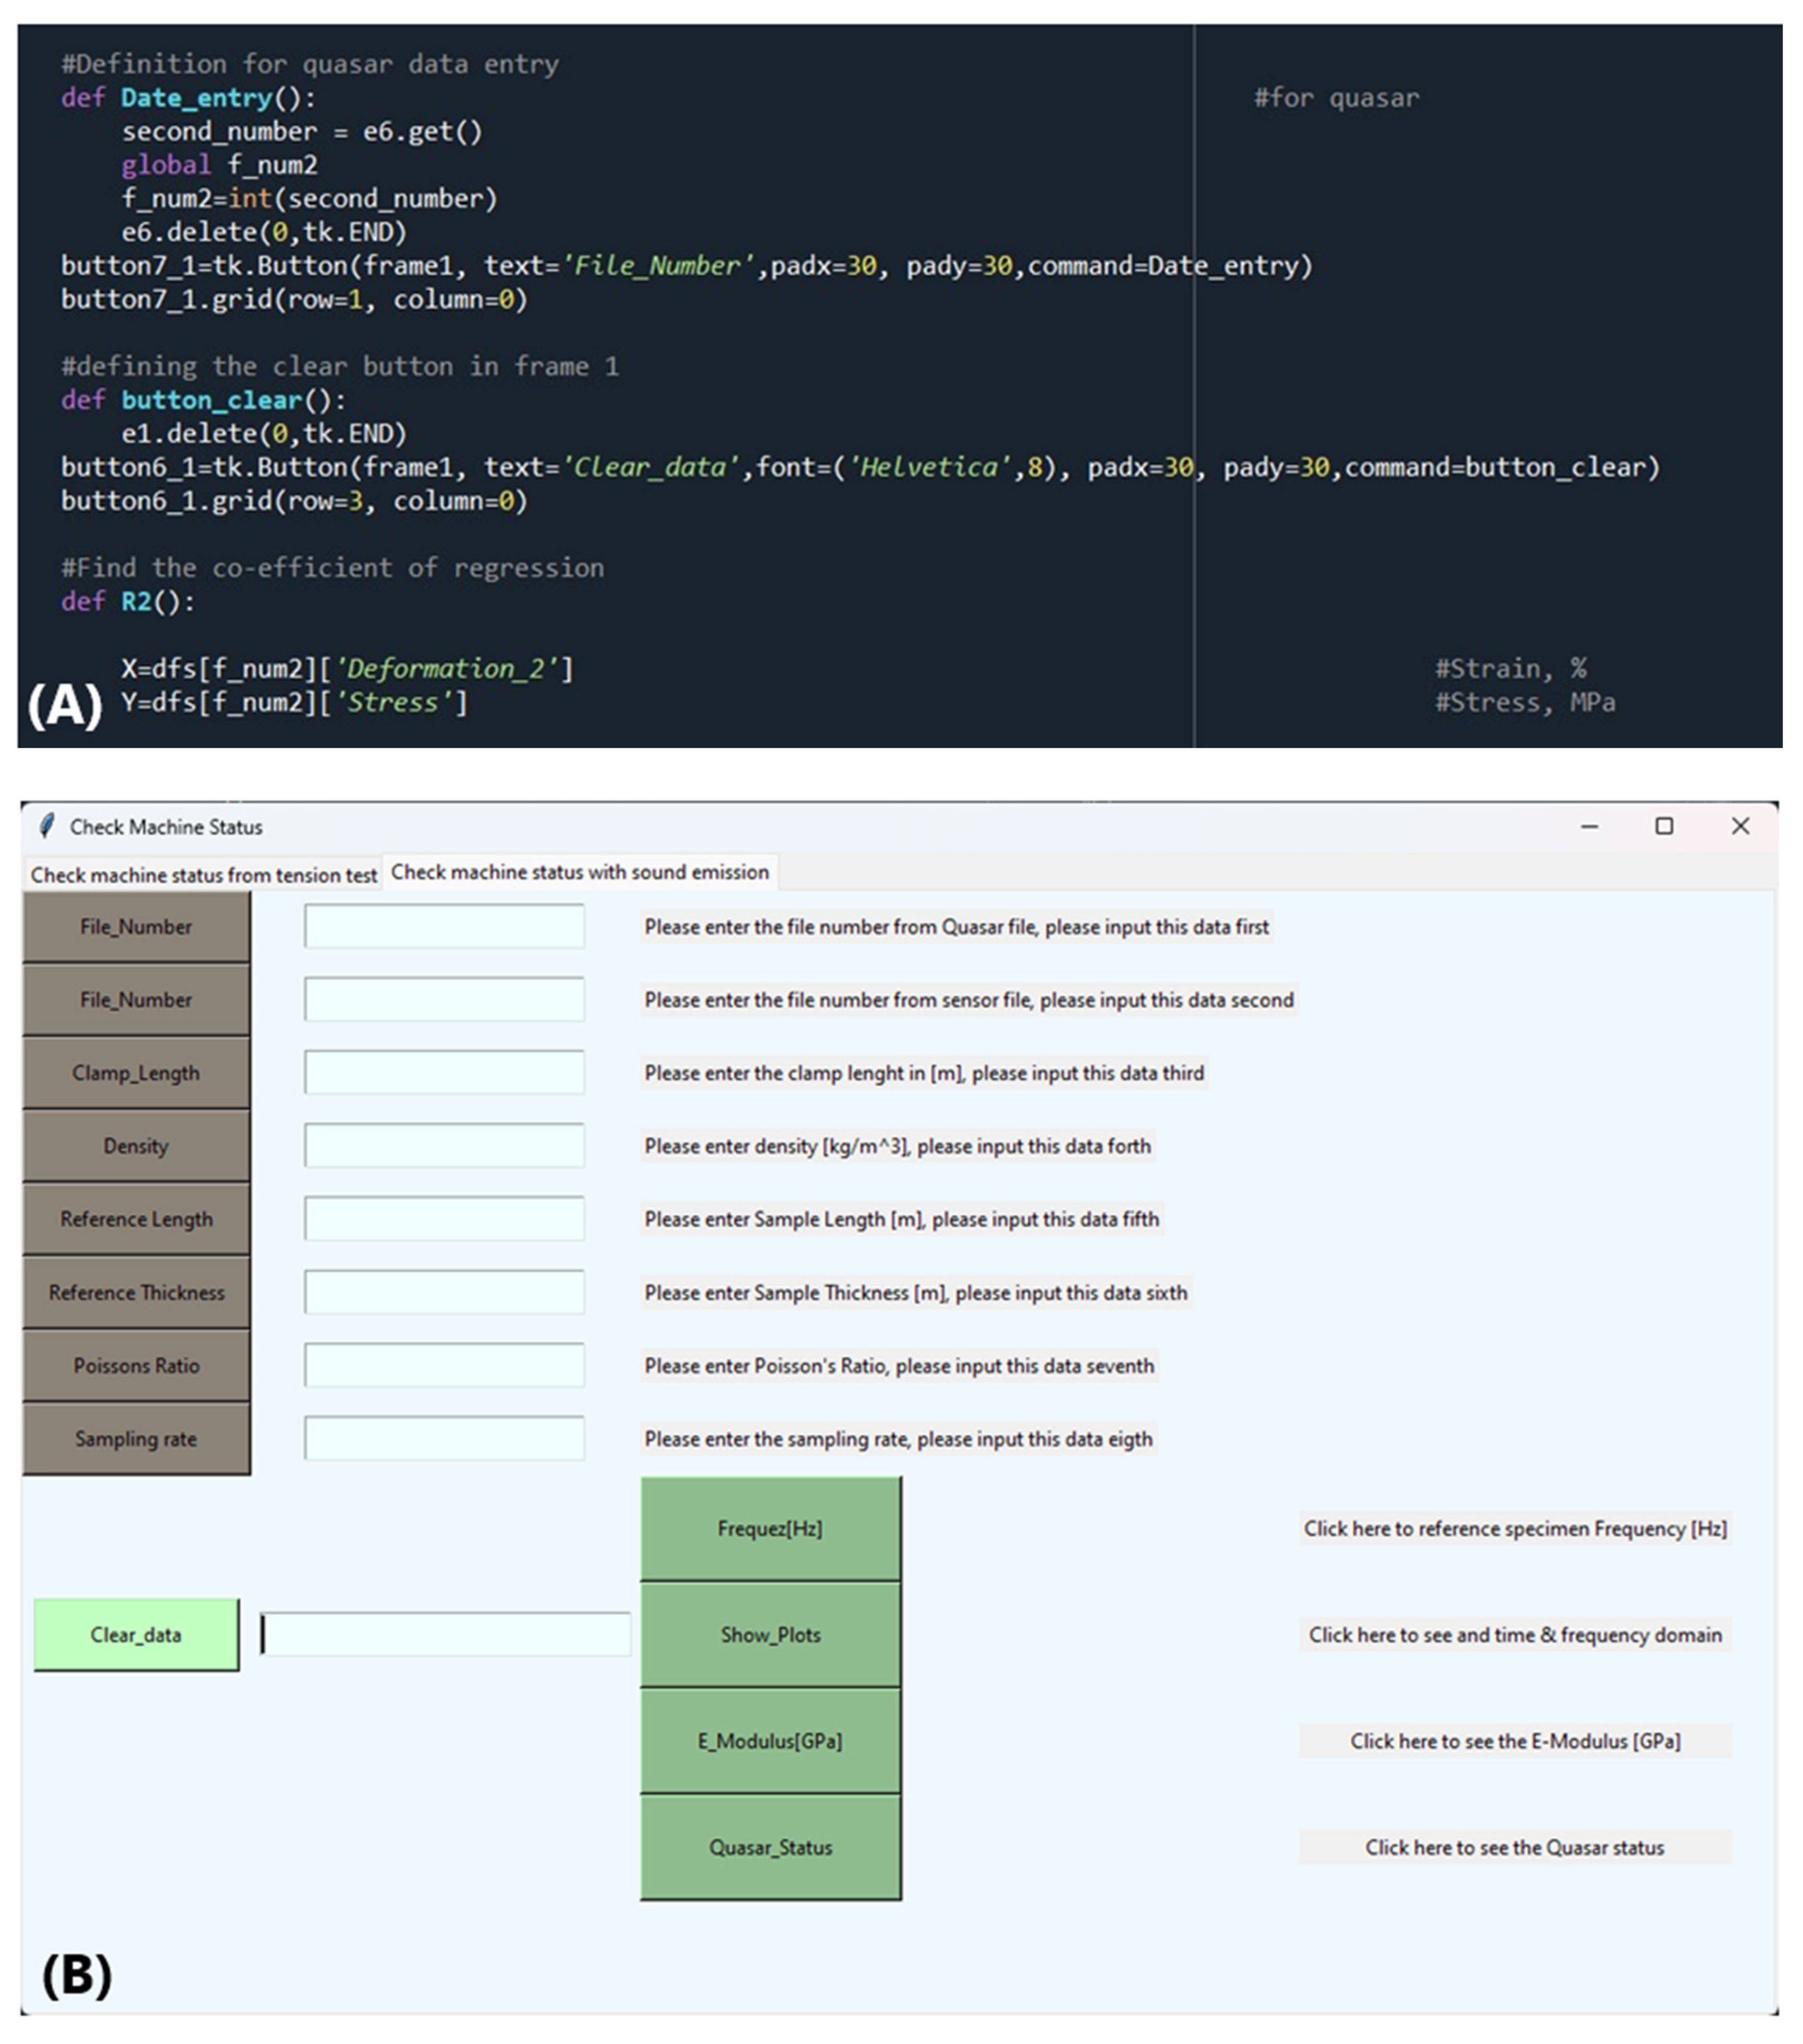Click the green Clear_data button
Viewport: 1803px width, 2044px height.
(136, 1634)
